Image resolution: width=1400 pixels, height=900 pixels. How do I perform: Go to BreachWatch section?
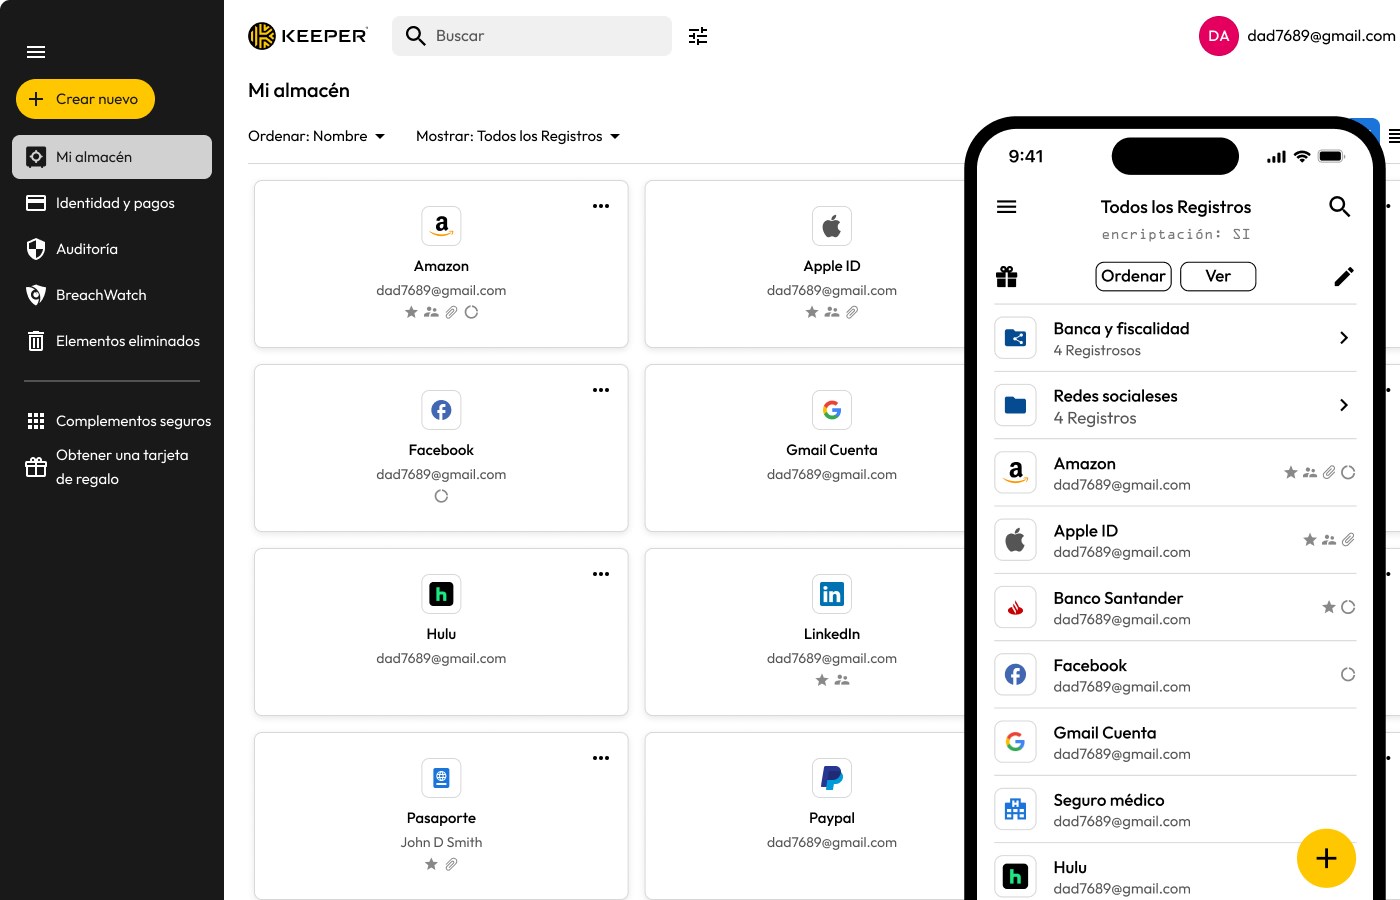112,295
